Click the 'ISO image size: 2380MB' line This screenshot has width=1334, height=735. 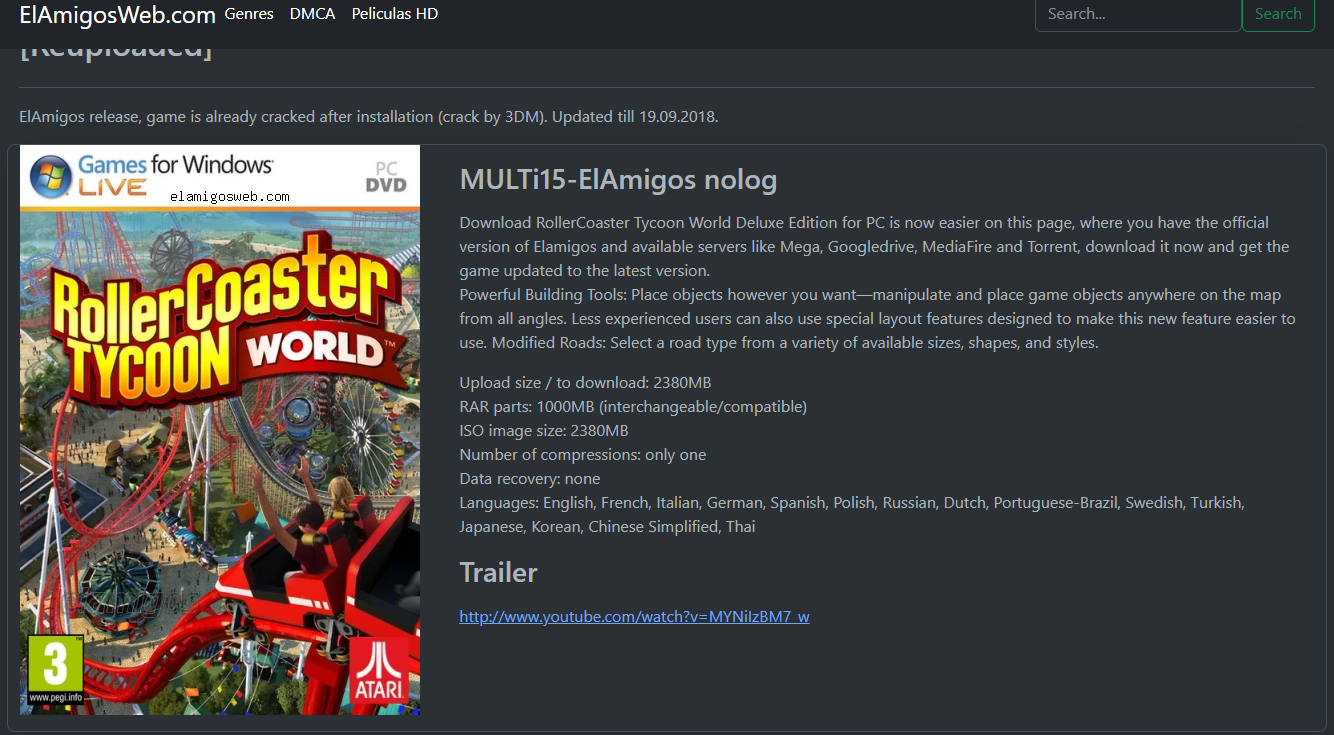point(544,430)
